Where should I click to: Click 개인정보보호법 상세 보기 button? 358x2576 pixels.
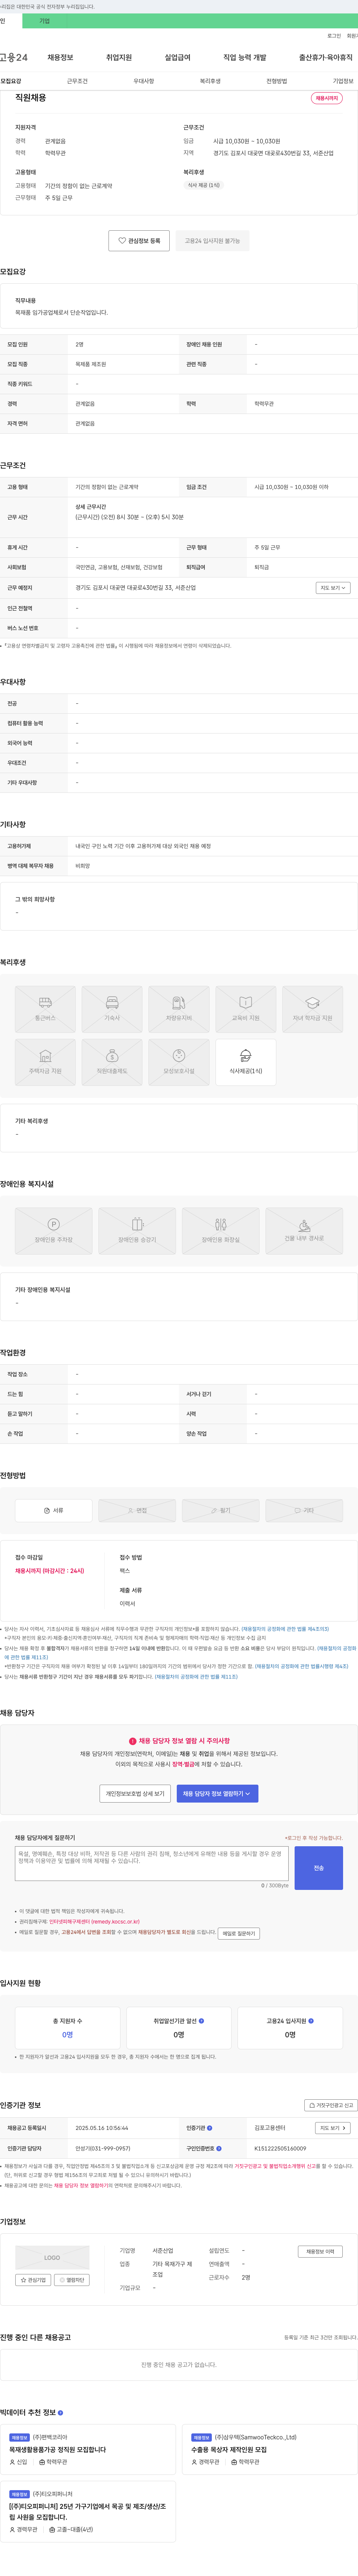click(x=135, y=1794)
